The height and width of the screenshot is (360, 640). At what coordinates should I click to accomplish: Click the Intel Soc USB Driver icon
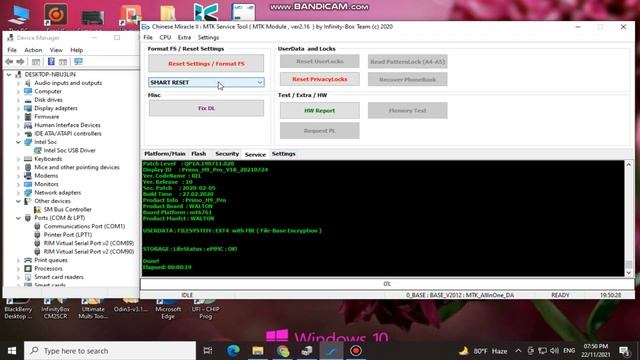pos(38,150)
